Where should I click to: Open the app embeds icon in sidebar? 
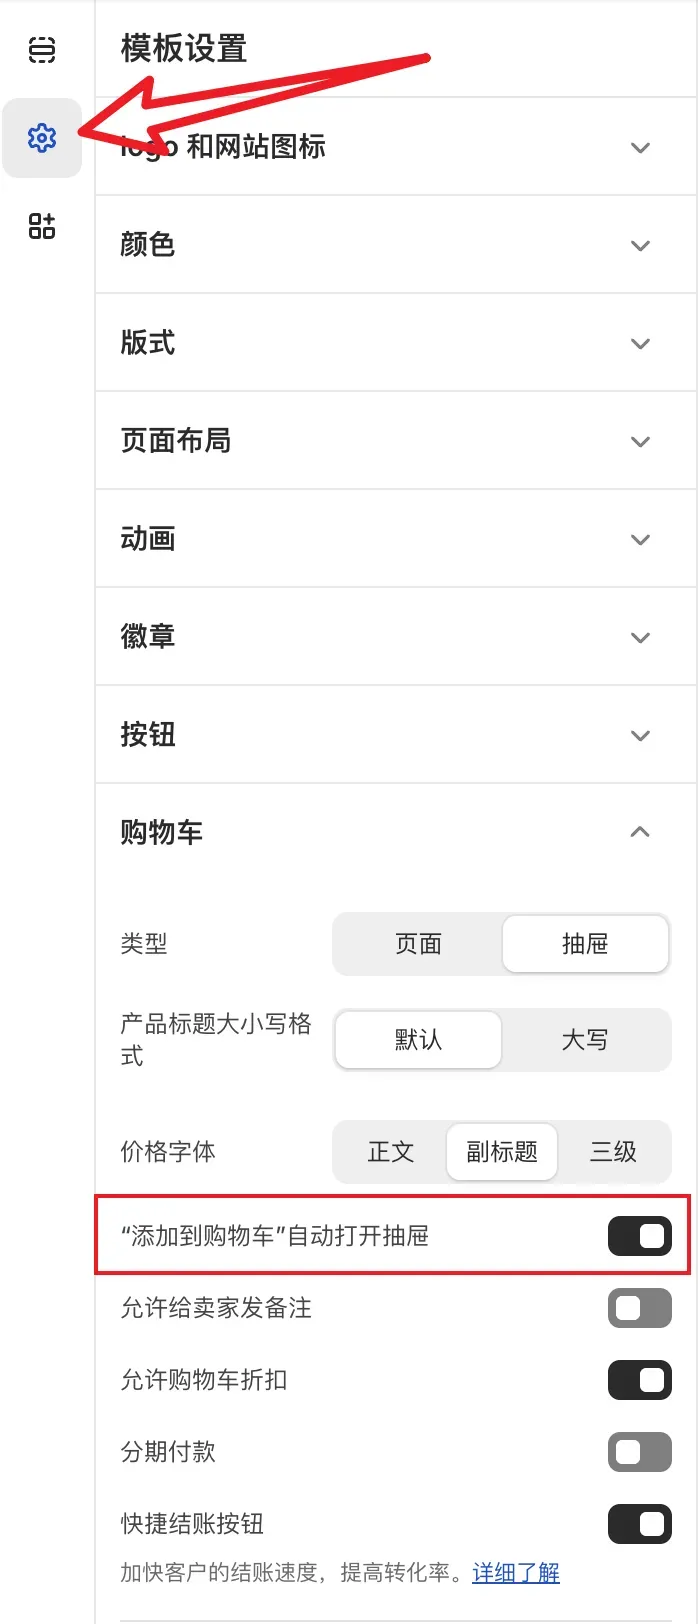tap(42, 226)
